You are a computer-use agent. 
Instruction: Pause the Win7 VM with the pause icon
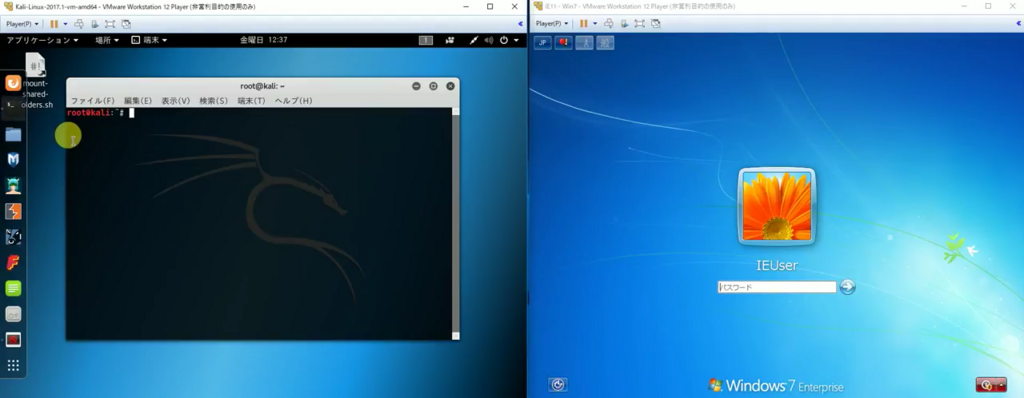(x=584, y=24)
